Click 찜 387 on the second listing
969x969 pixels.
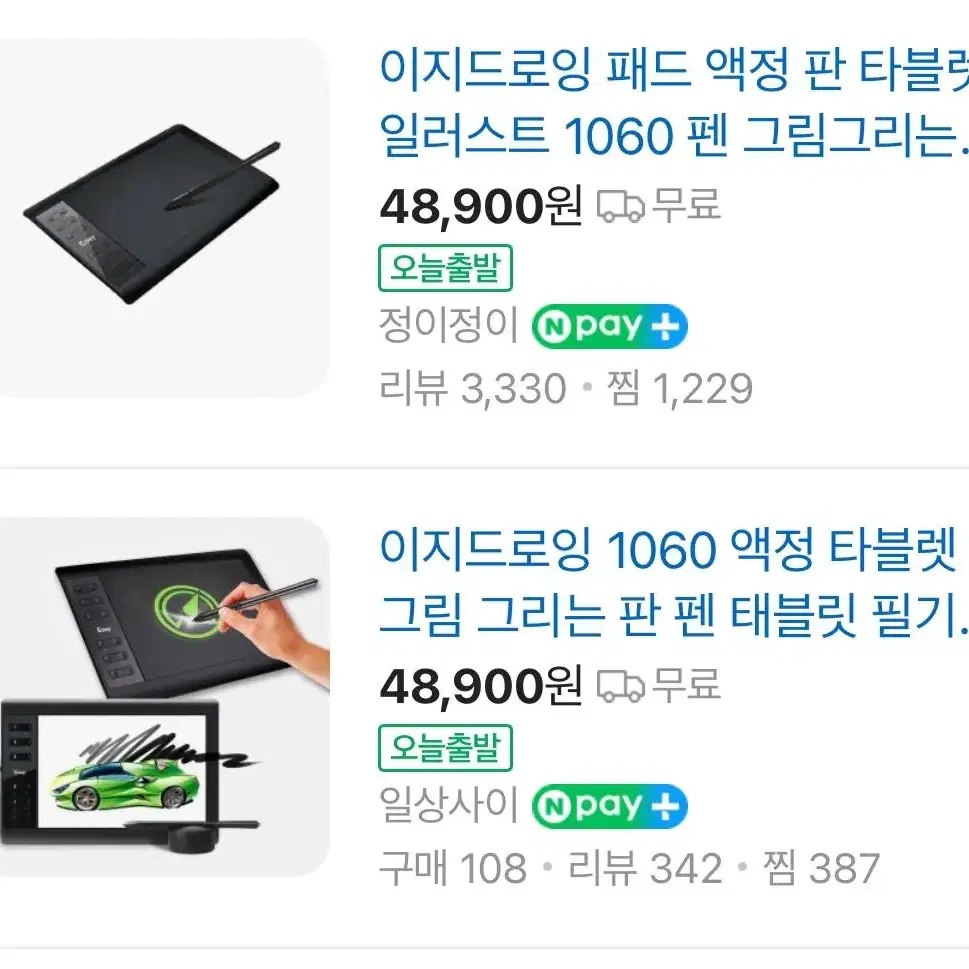821,868
